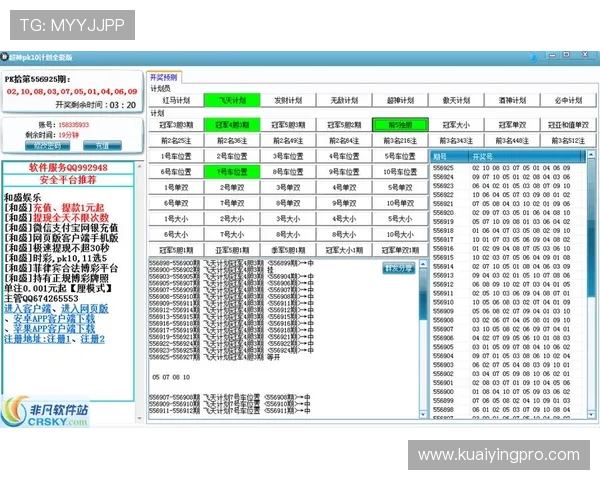
Task: Choose the 前2名64注 plan
Action: 344,140
